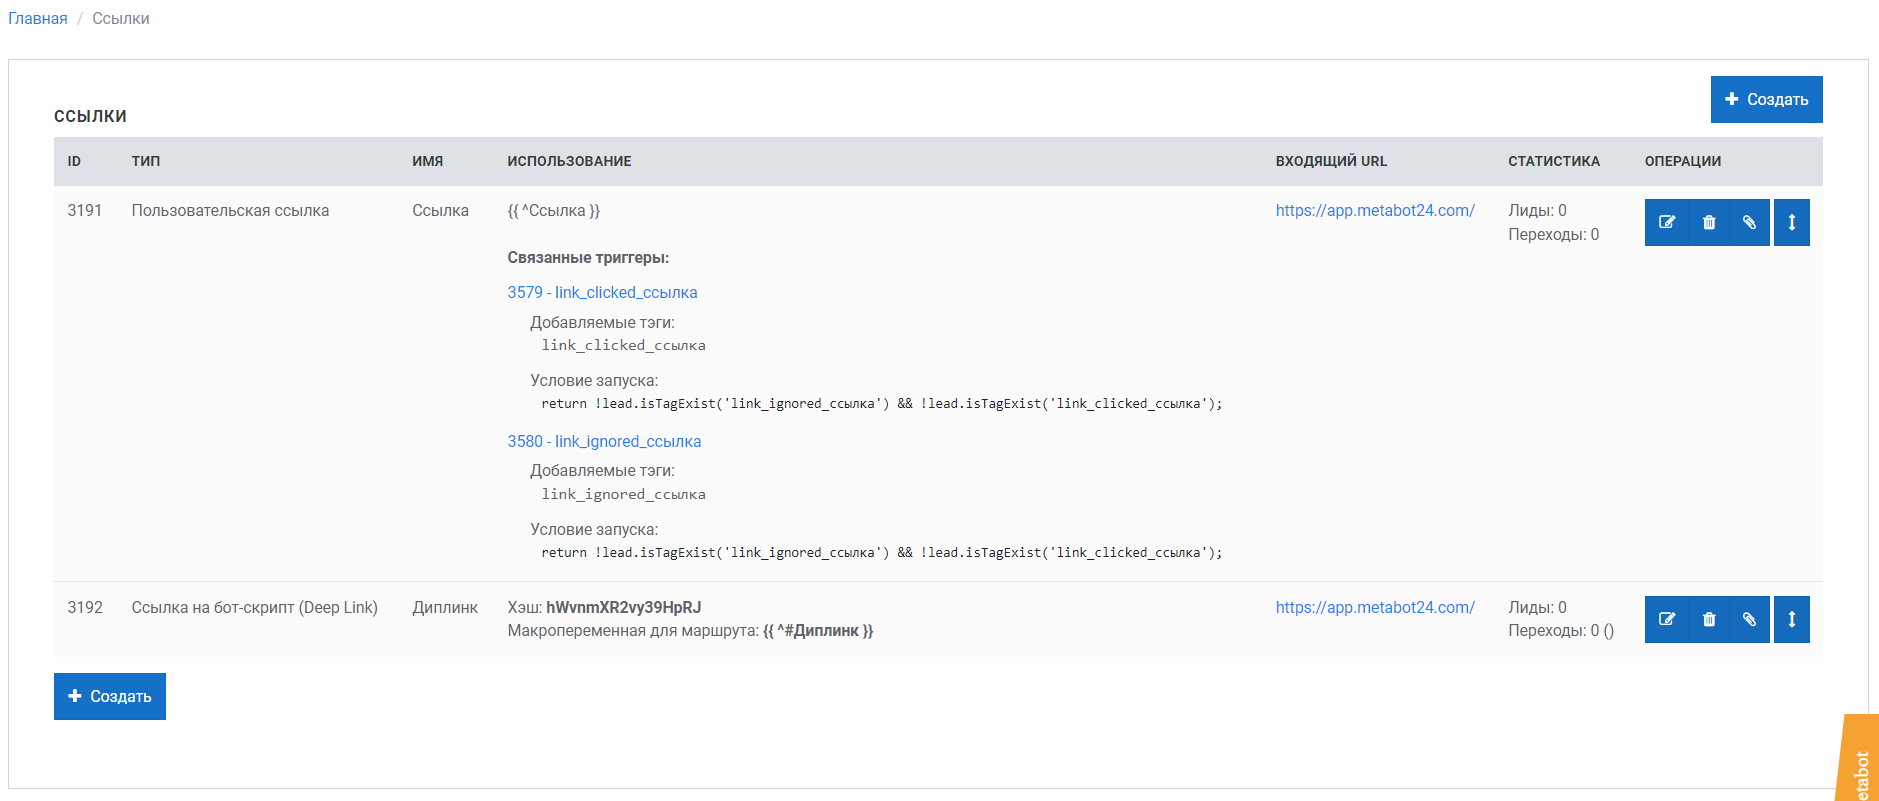Viewport: 1879px width, 801px height.
Task: Click the up-down arrow icon in row 3191
Action: click(x=1792, y=222)
